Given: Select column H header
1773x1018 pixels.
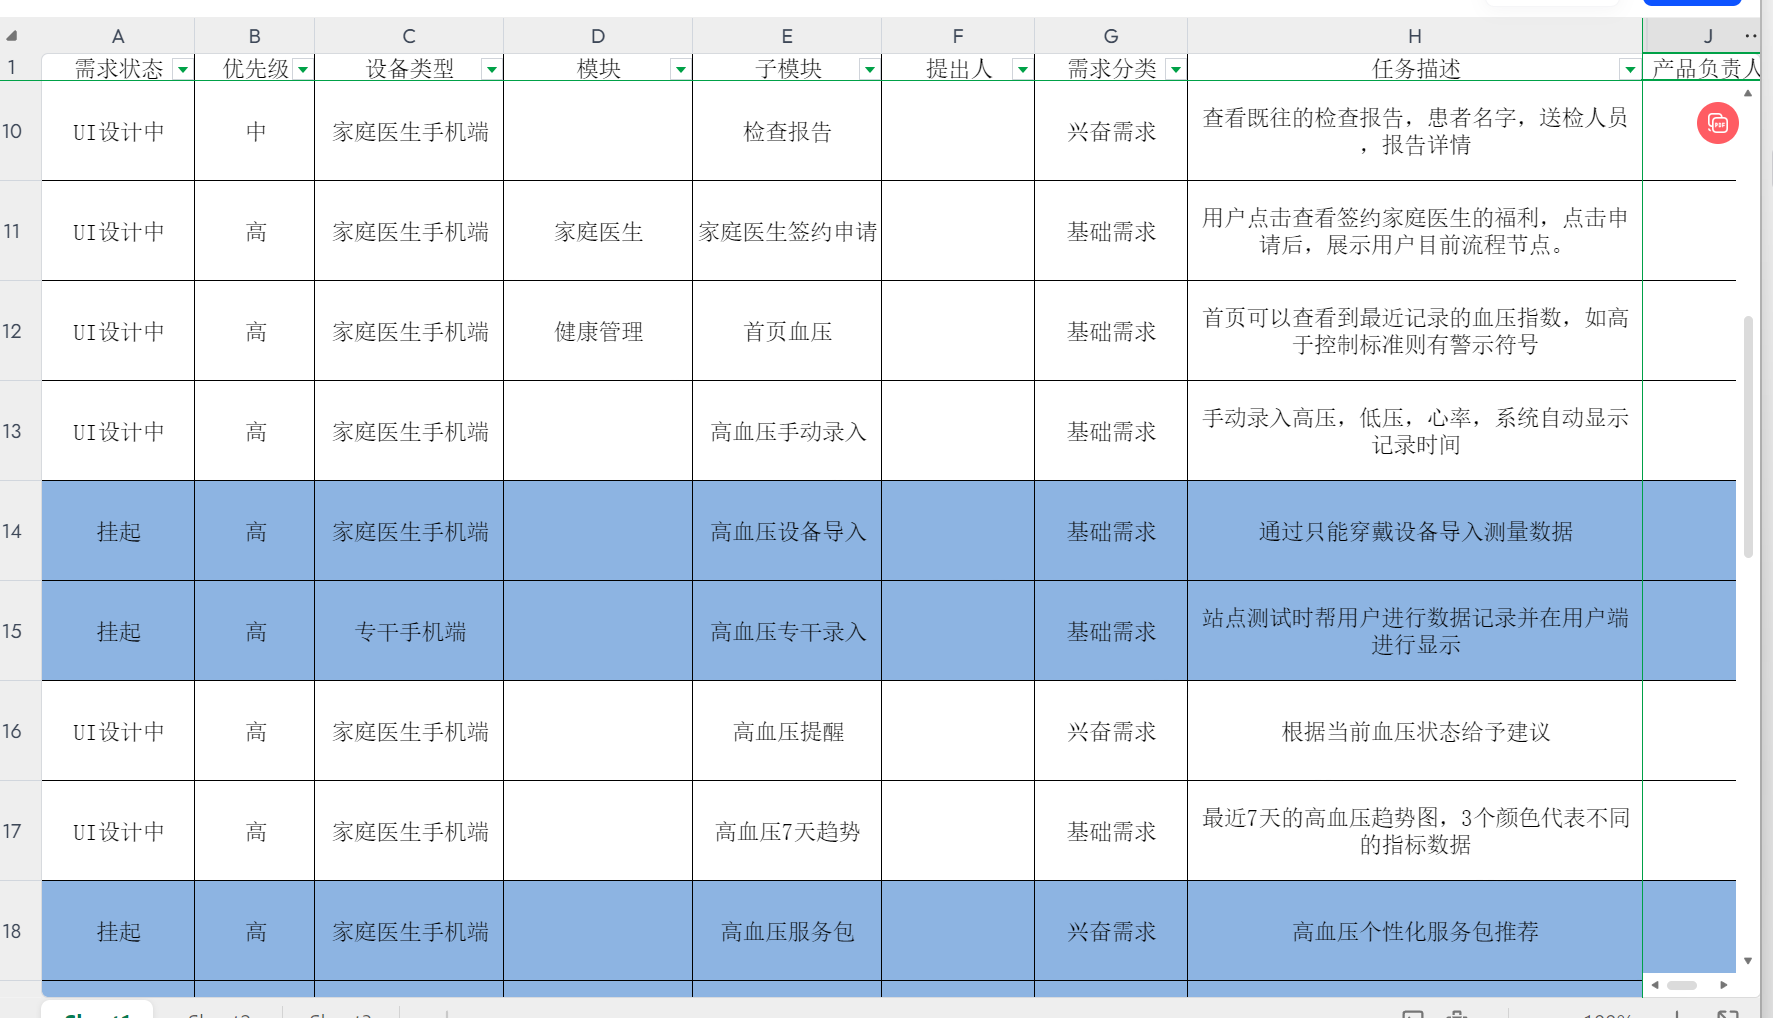Looking at the screenshot, I should click(x=1415, y=36).
